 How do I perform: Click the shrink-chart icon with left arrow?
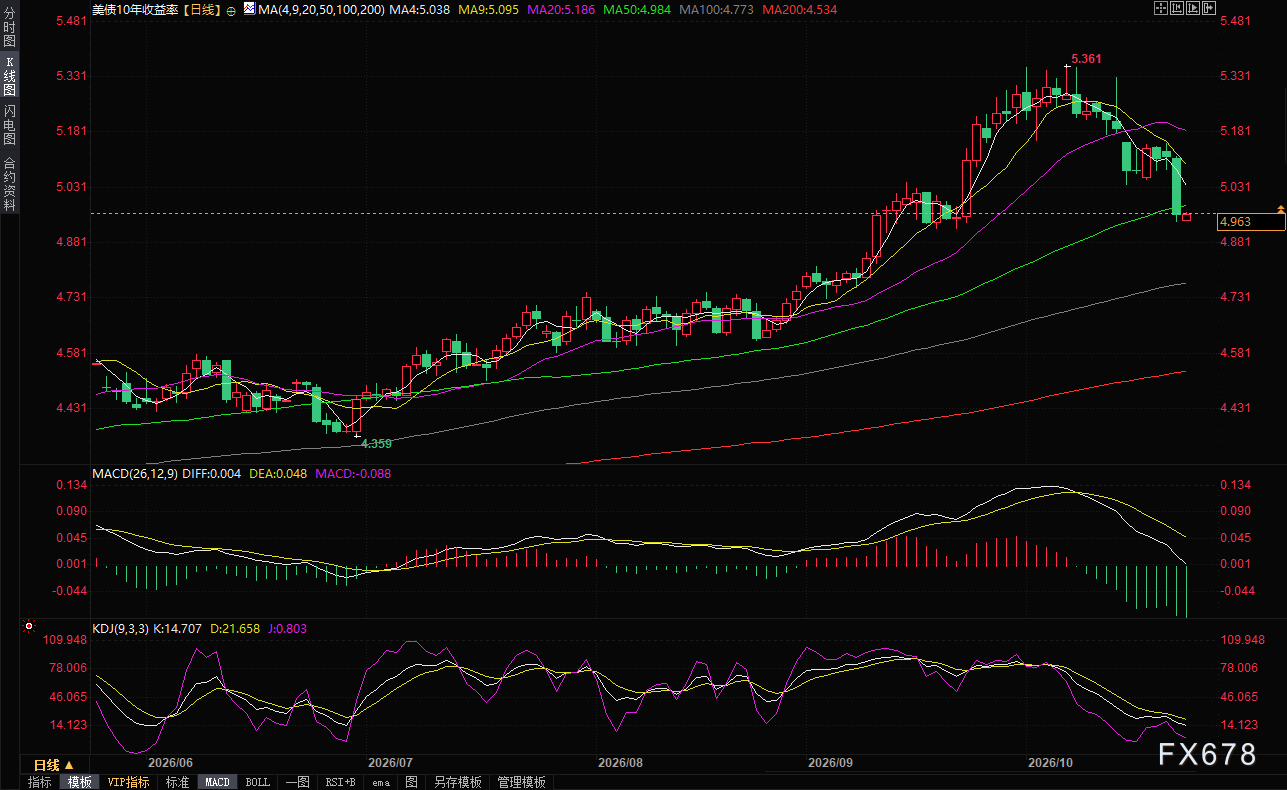1177,8
